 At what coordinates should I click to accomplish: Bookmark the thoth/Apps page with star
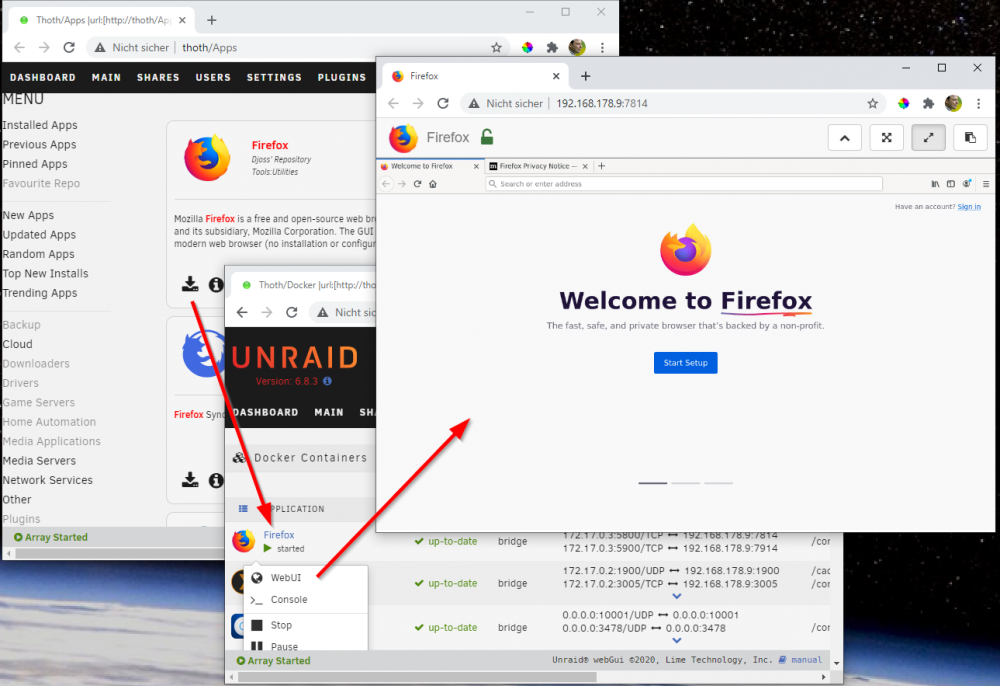[496, 48]
